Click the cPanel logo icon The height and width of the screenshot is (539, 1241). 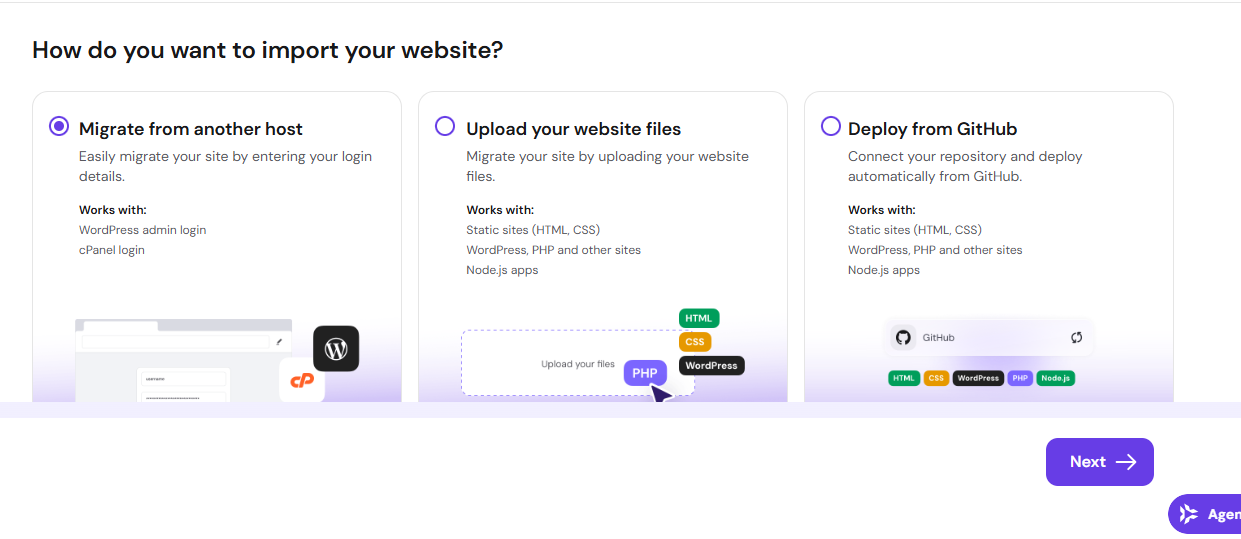[x=302, y=380]
